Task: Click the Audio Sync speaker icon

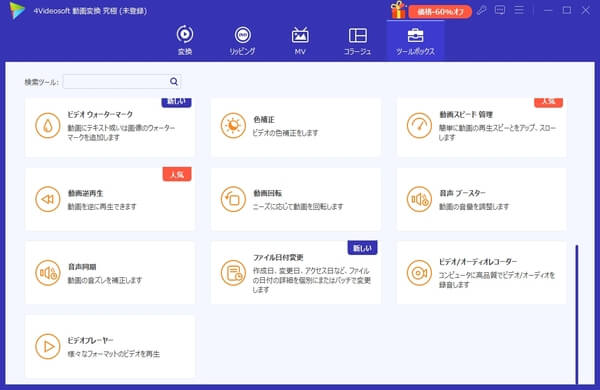Action: tap(47, 273)
